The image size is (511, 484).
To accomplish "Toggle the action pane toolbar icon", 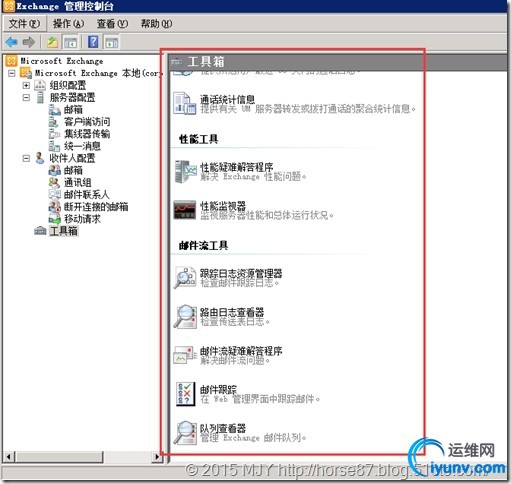I will pyautogui.click(x=112, y=42).
